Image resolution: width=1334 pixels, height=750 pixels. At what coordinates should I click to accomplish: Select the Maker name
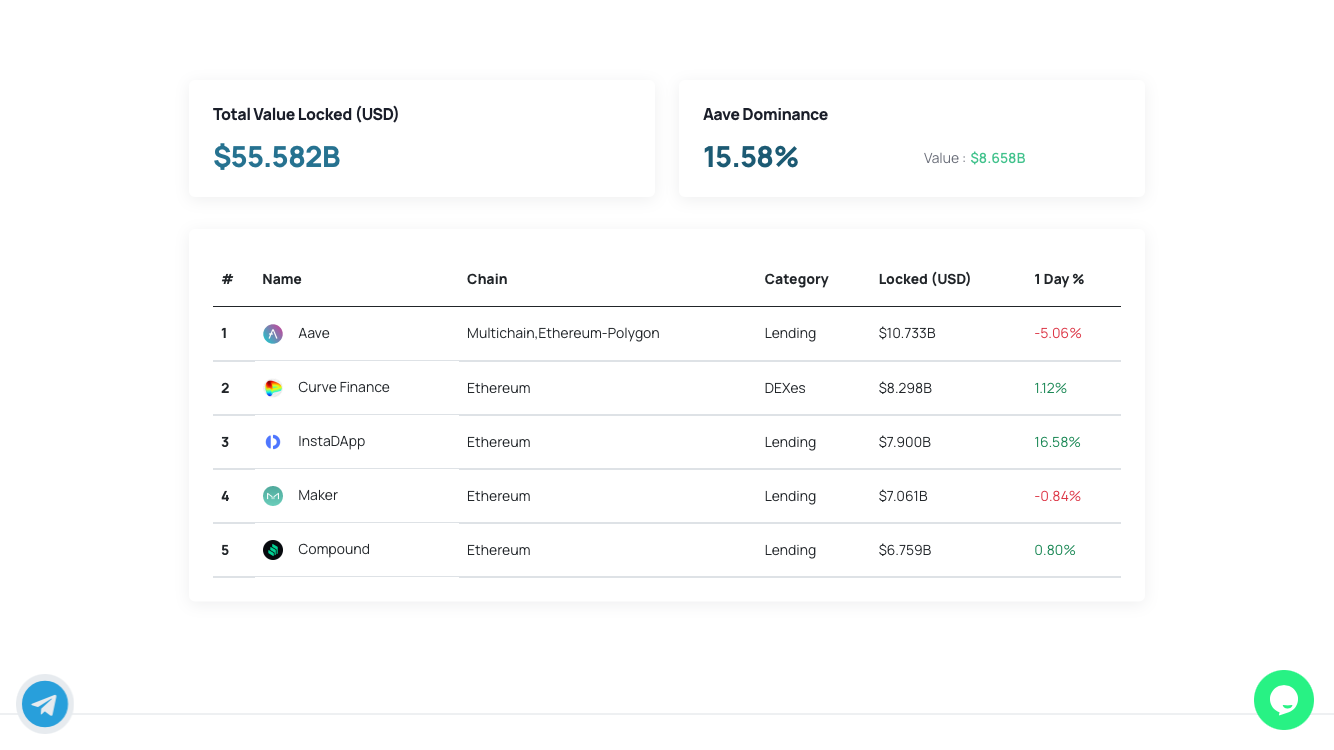318,495
